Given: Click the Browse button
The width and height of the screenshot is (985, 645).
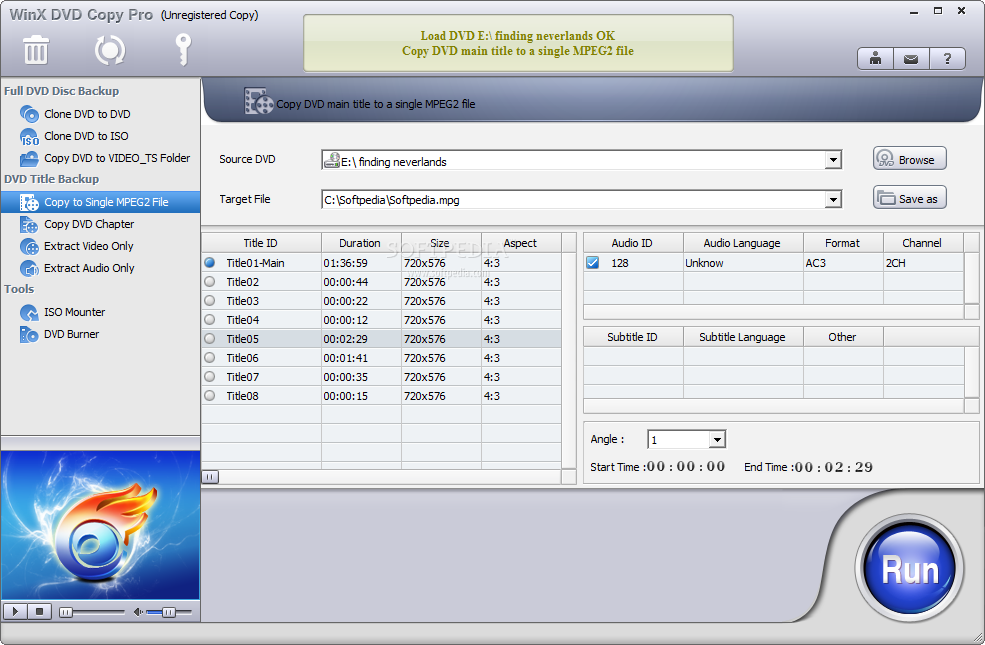Looking at the screenshot, I should [910, 159].
